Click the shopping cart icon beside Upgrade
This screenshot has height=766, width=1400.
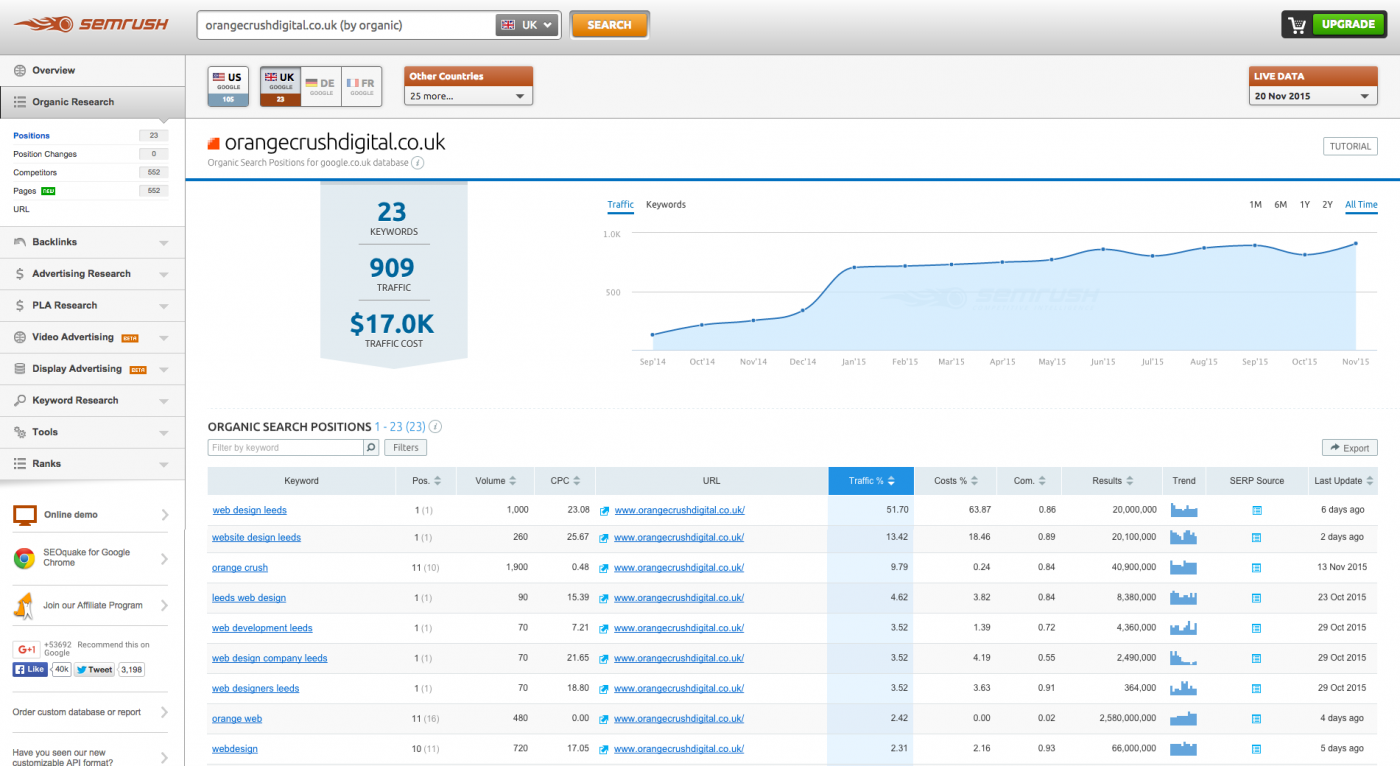[x=1298, y=25]
